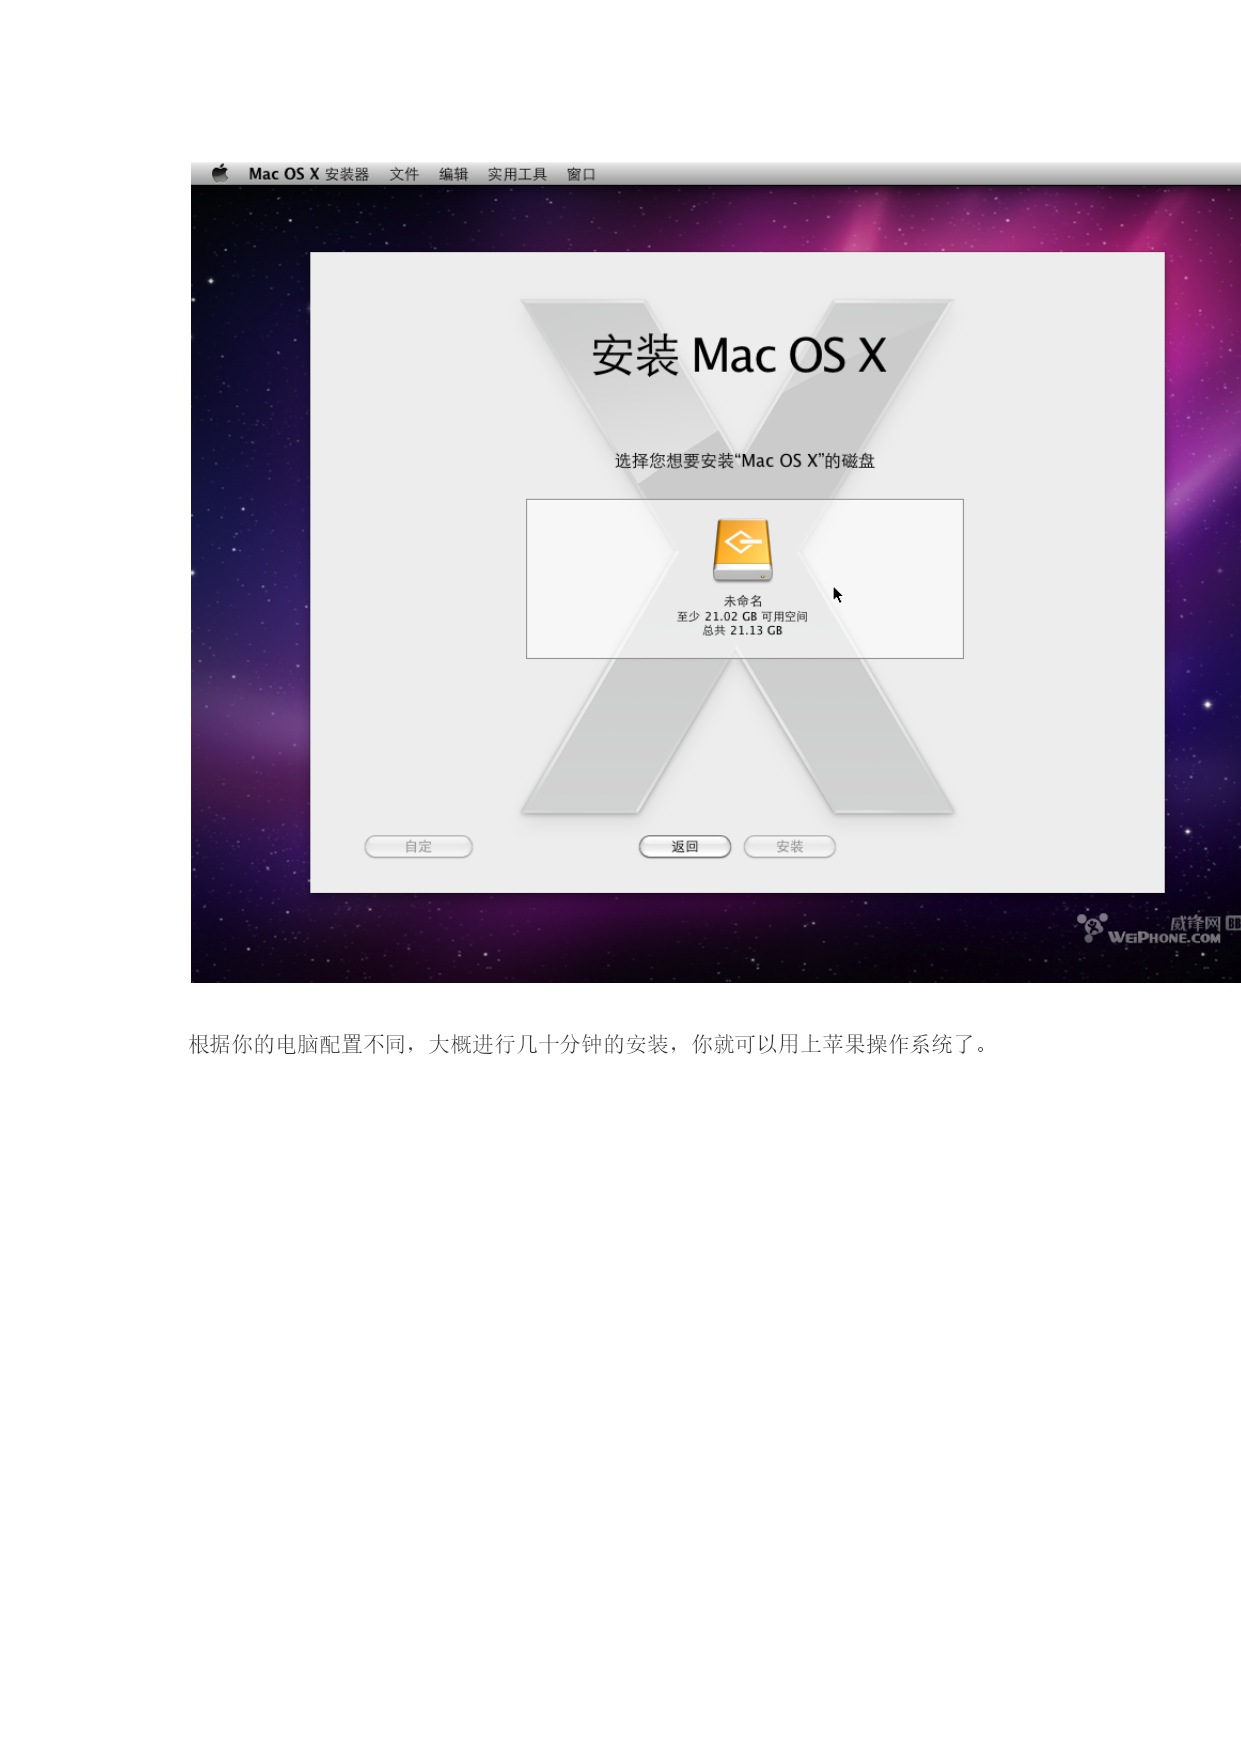Select the orange 未命名 disk icon
Viewport: 1241px width, 1754px height.
(x=742, y=550)
